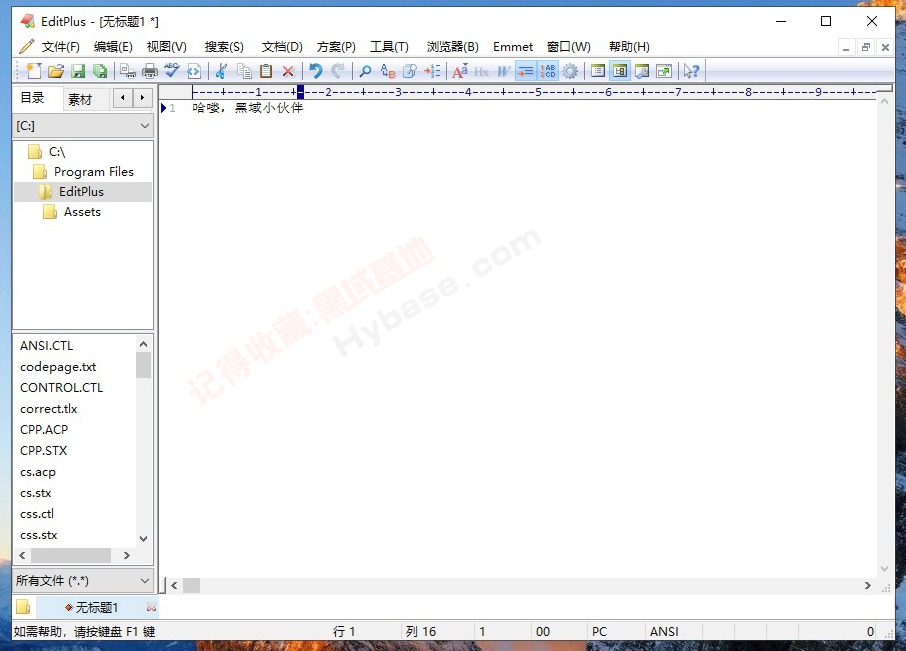Open Print Preview from the toolbar
This screenshot has width=906, height=651.
[x=128, y=71]
